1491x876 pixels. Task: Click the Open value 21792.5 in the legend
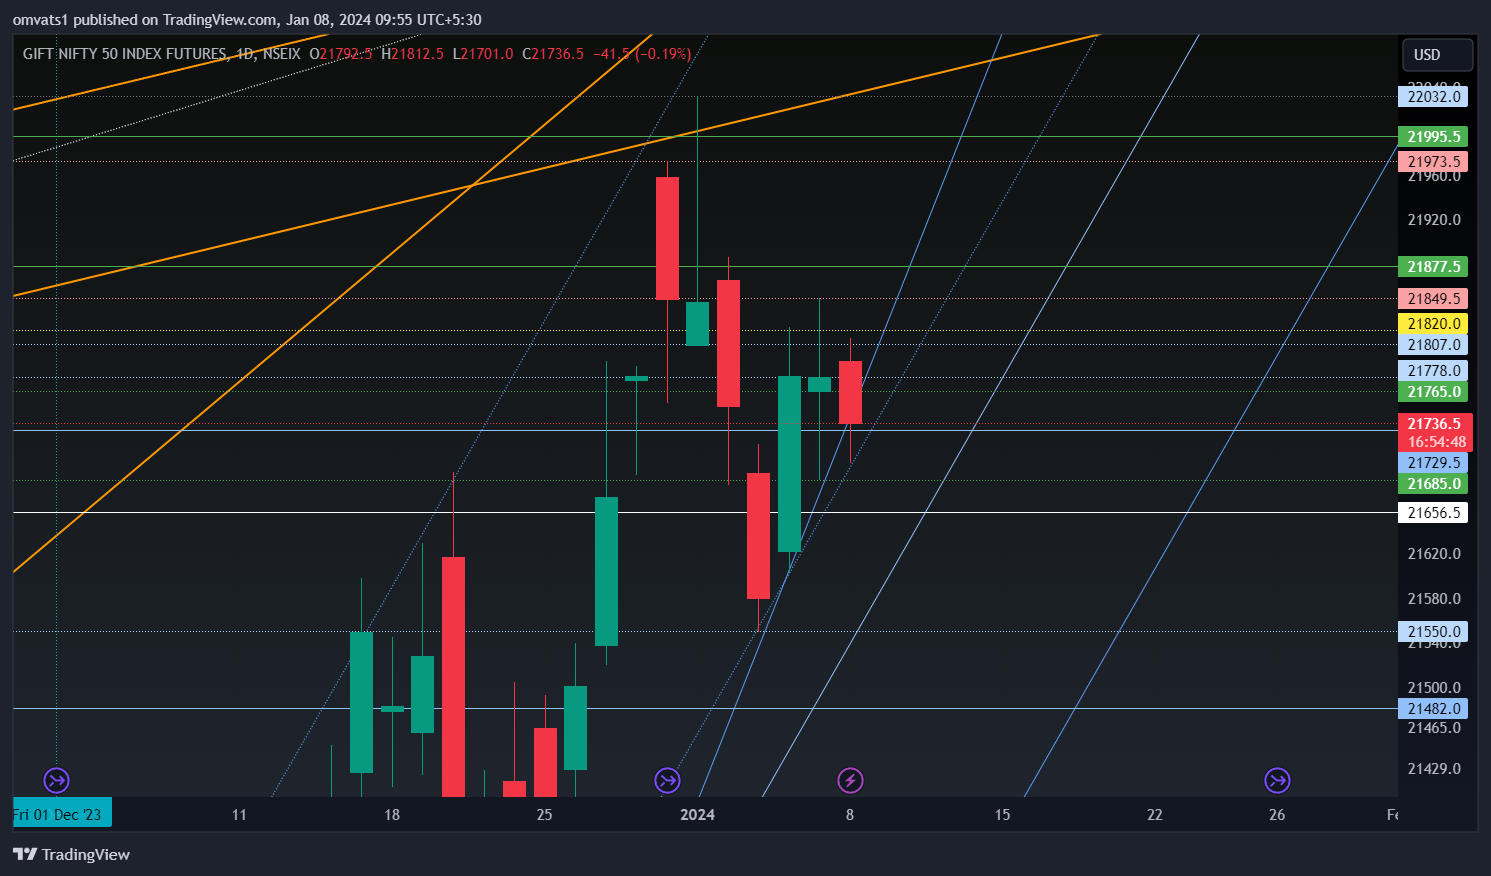[346, 54]
